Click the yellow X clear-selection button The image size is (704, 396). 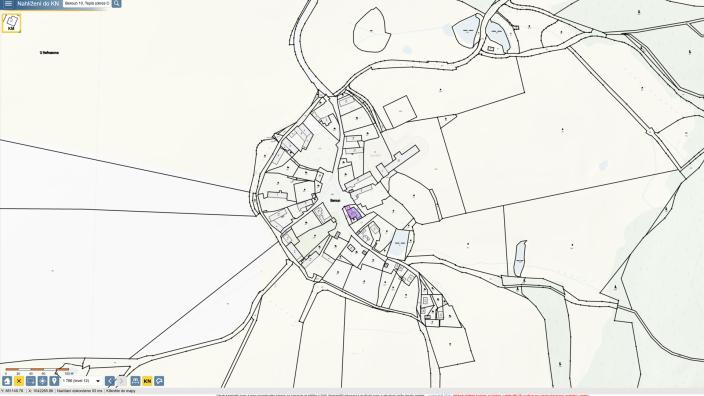[19, 381]
